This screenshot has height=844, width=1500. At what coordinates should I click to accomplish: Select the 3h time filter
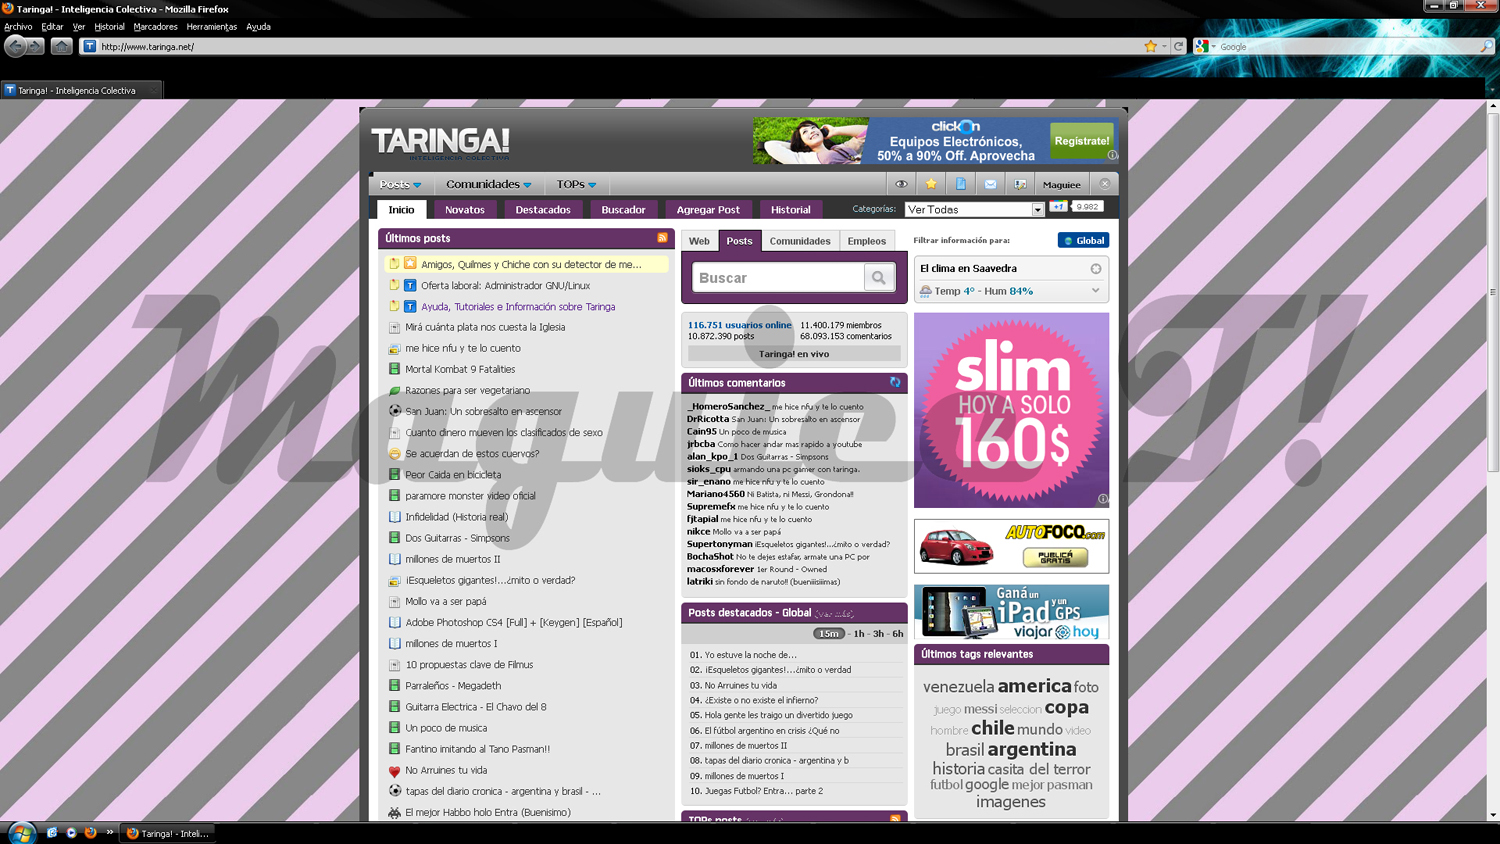pos(878,633)
